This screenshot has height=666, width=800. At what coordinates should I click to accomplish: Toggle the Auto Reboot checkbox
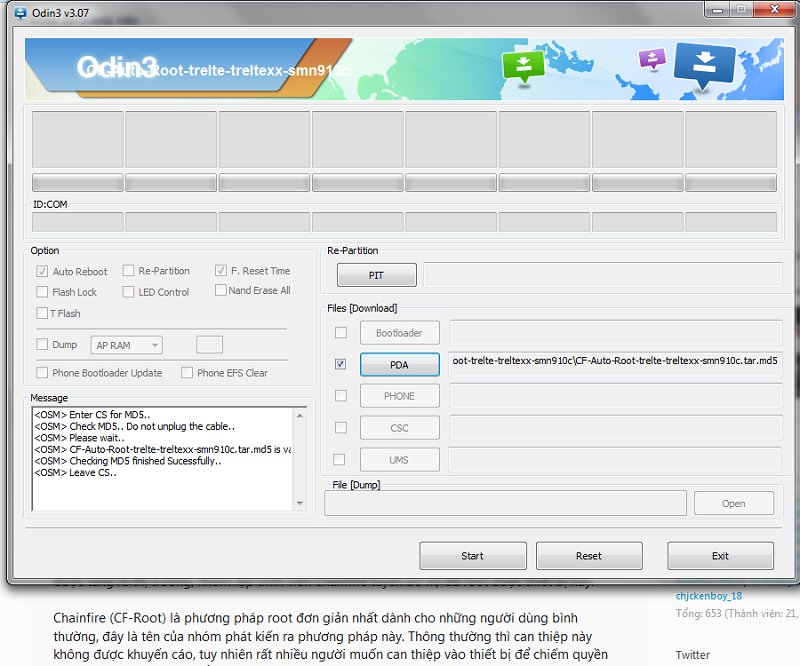[x=42, y=272]
